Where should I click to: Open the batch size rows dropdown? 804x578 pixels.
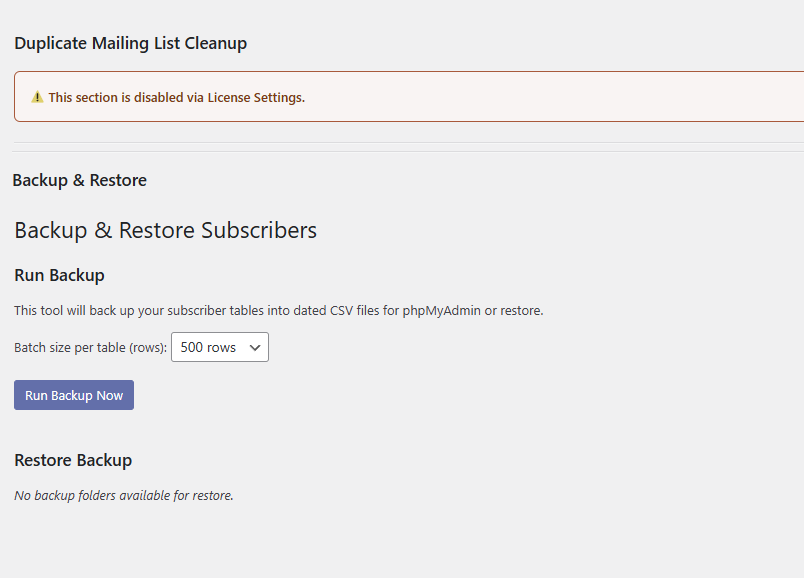[x=220, y=347]
